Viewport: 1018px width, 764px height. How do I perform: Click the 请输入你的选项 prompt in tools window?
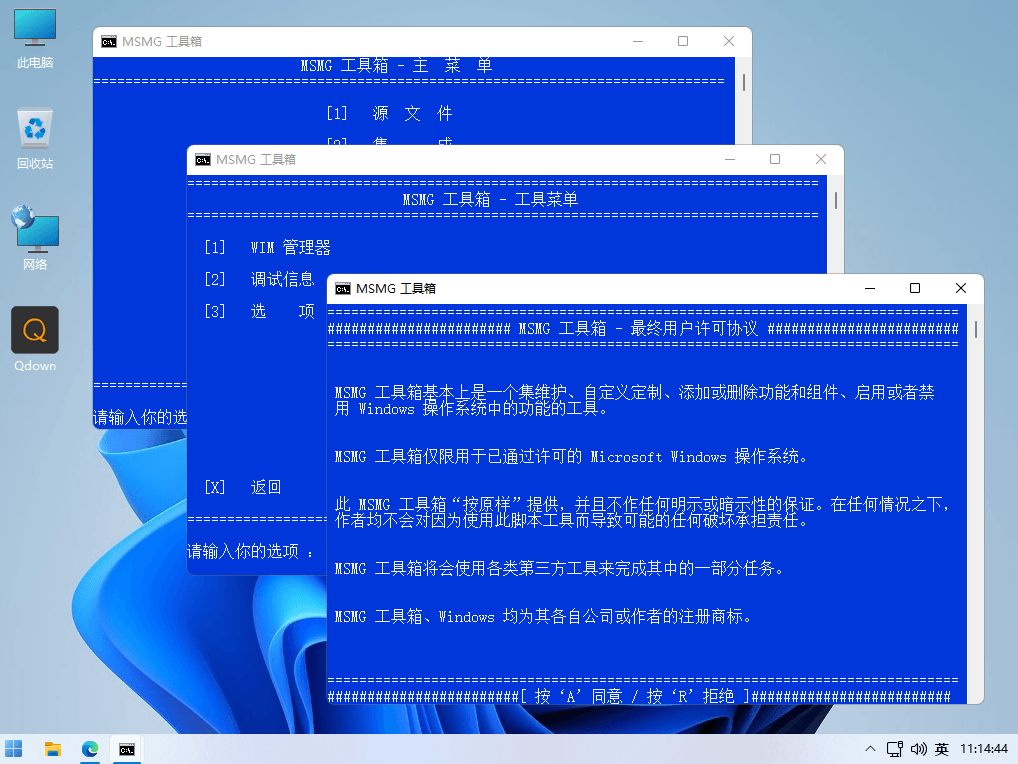click(x=251, y=552)
